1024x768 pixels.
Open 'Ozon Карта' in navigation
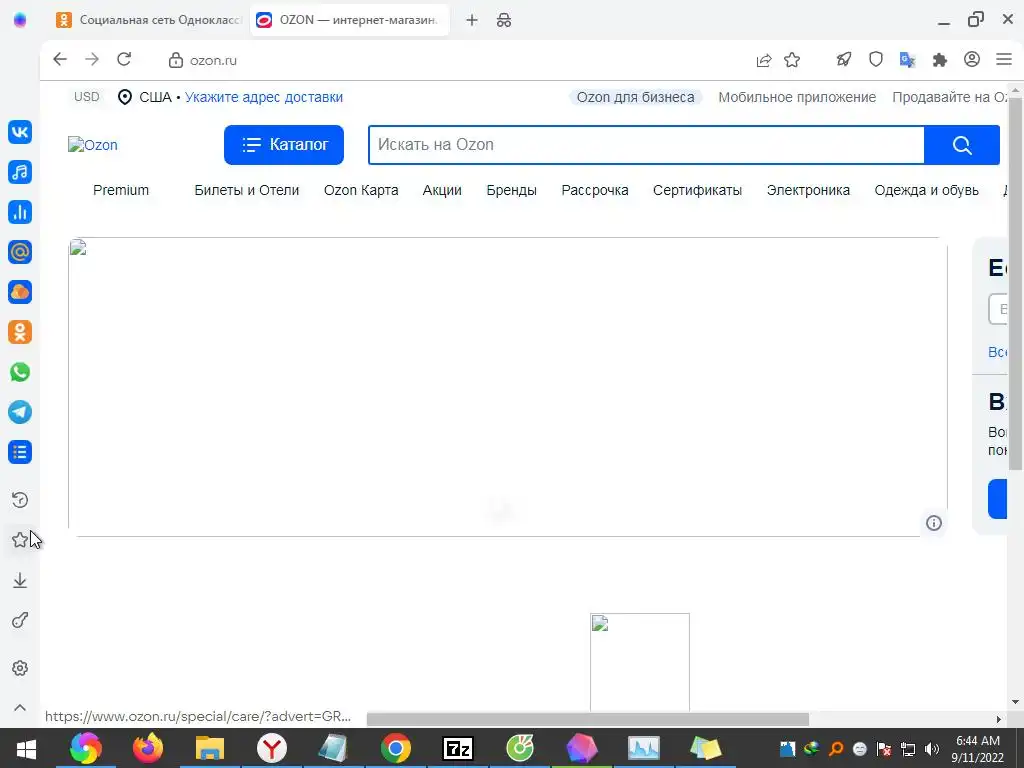point(361,190)
